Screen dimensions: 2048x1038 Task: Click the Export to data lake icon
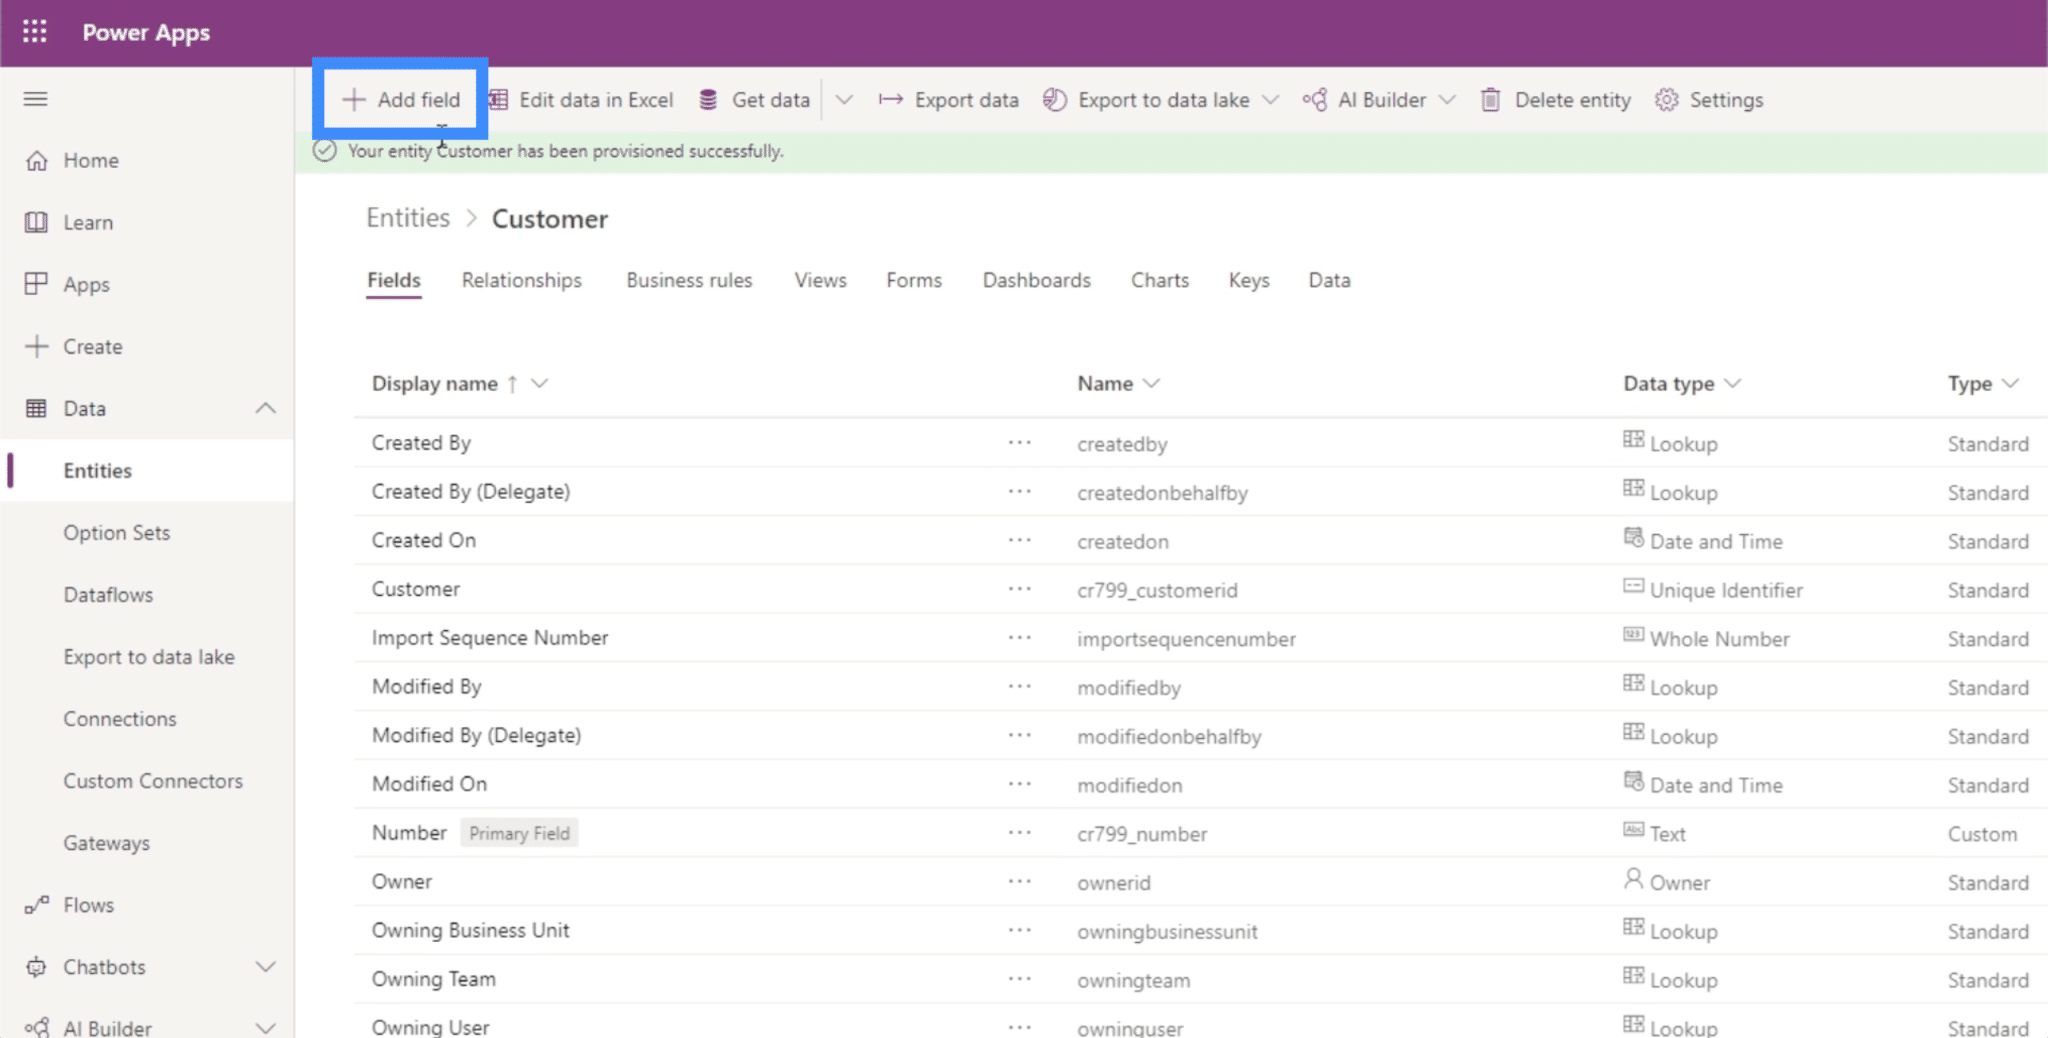point(1054,100)
